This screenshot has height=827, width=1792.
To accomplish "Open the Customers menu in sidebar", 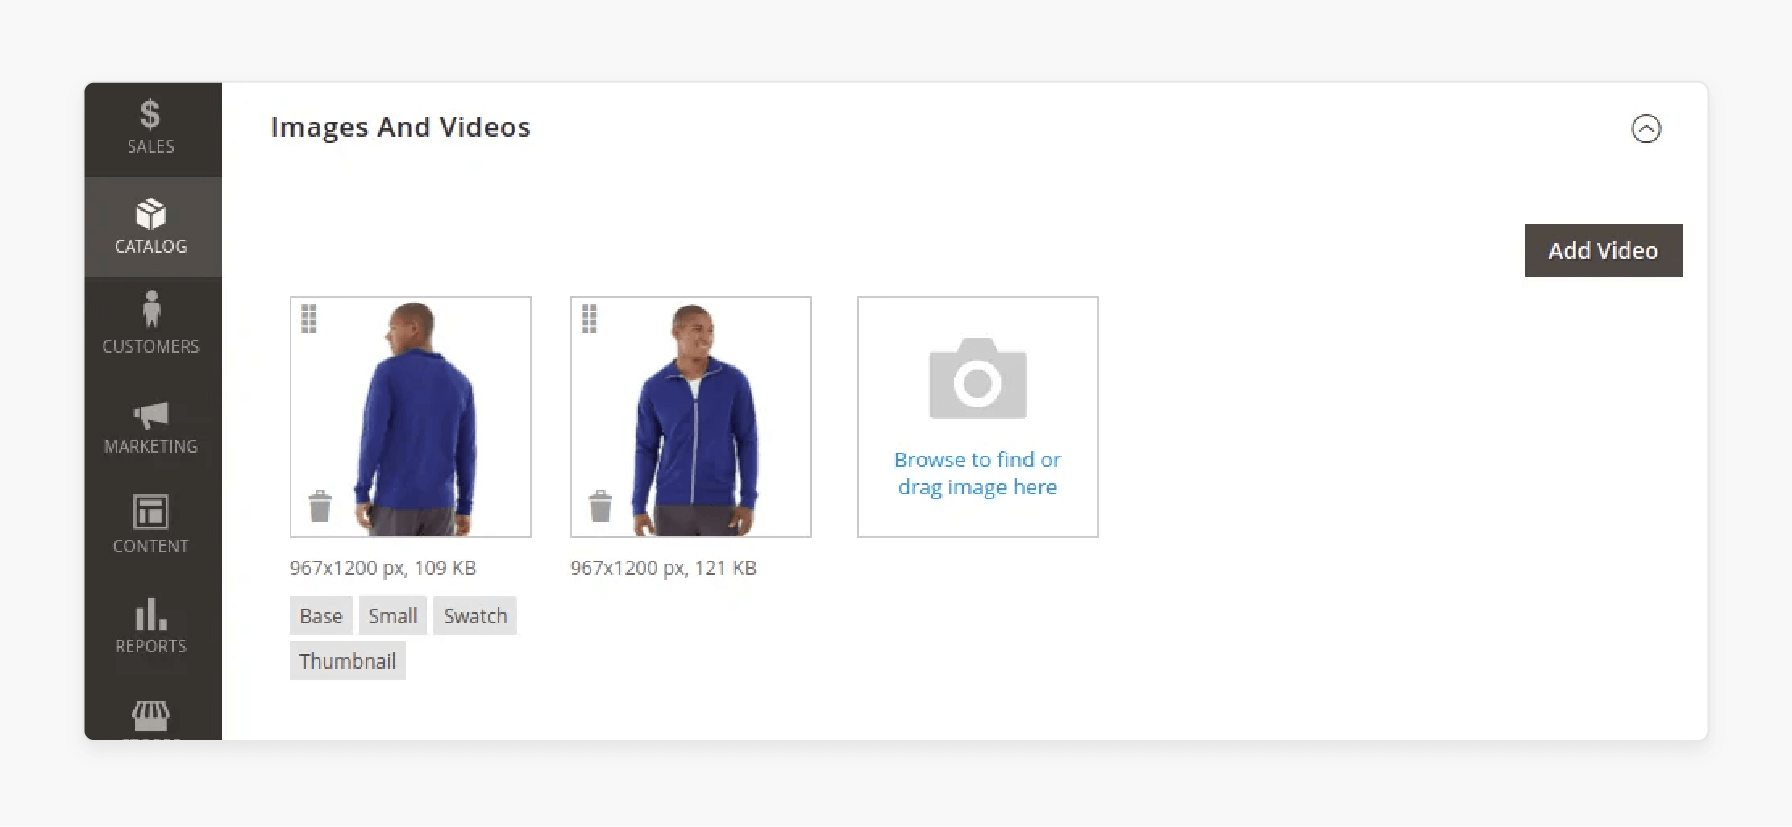I will point(152,325).
